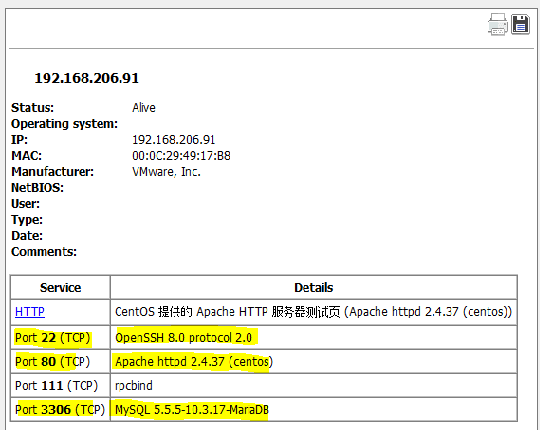Image resolution: width=540 pixels, height=430 pixels.
Task: Click the Service column header
Action: click(x=60, y=287)
